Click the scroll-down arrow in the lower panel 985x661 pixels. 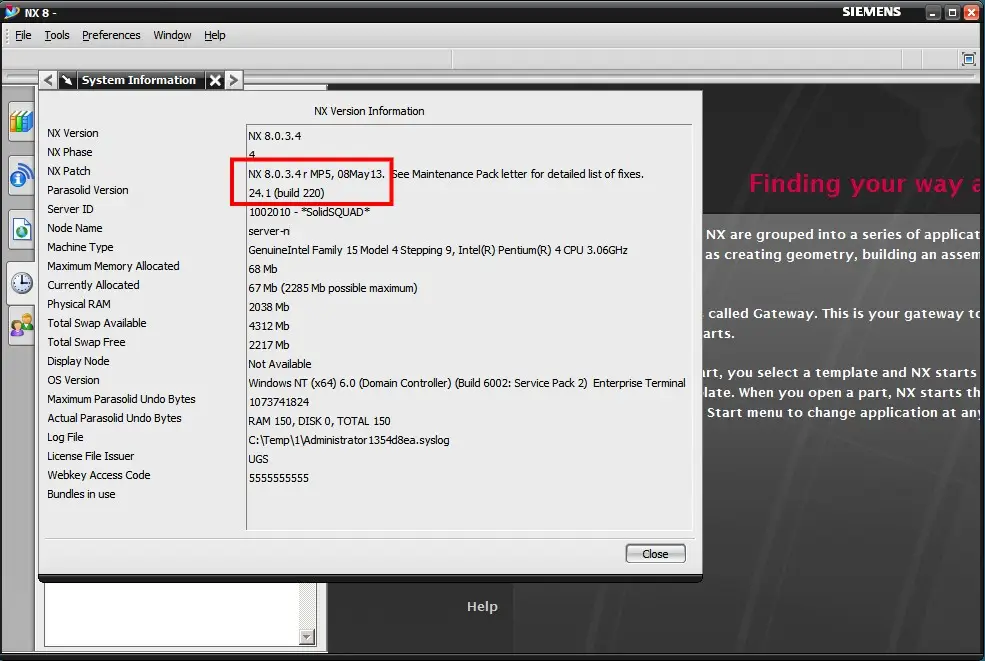pos(307,636)
